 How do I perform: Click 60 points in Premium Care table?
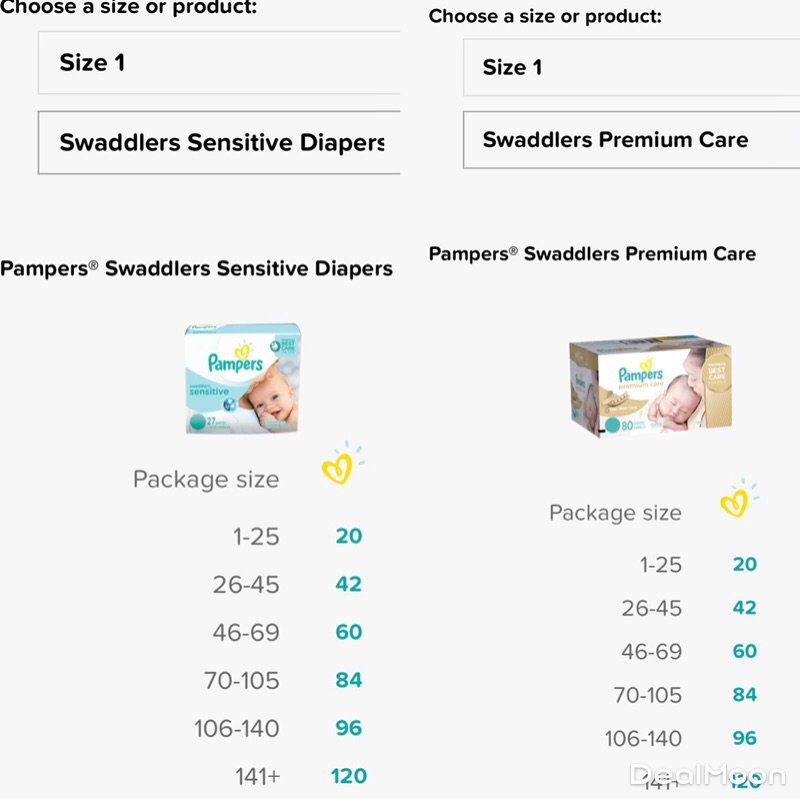tap(744, 651)
